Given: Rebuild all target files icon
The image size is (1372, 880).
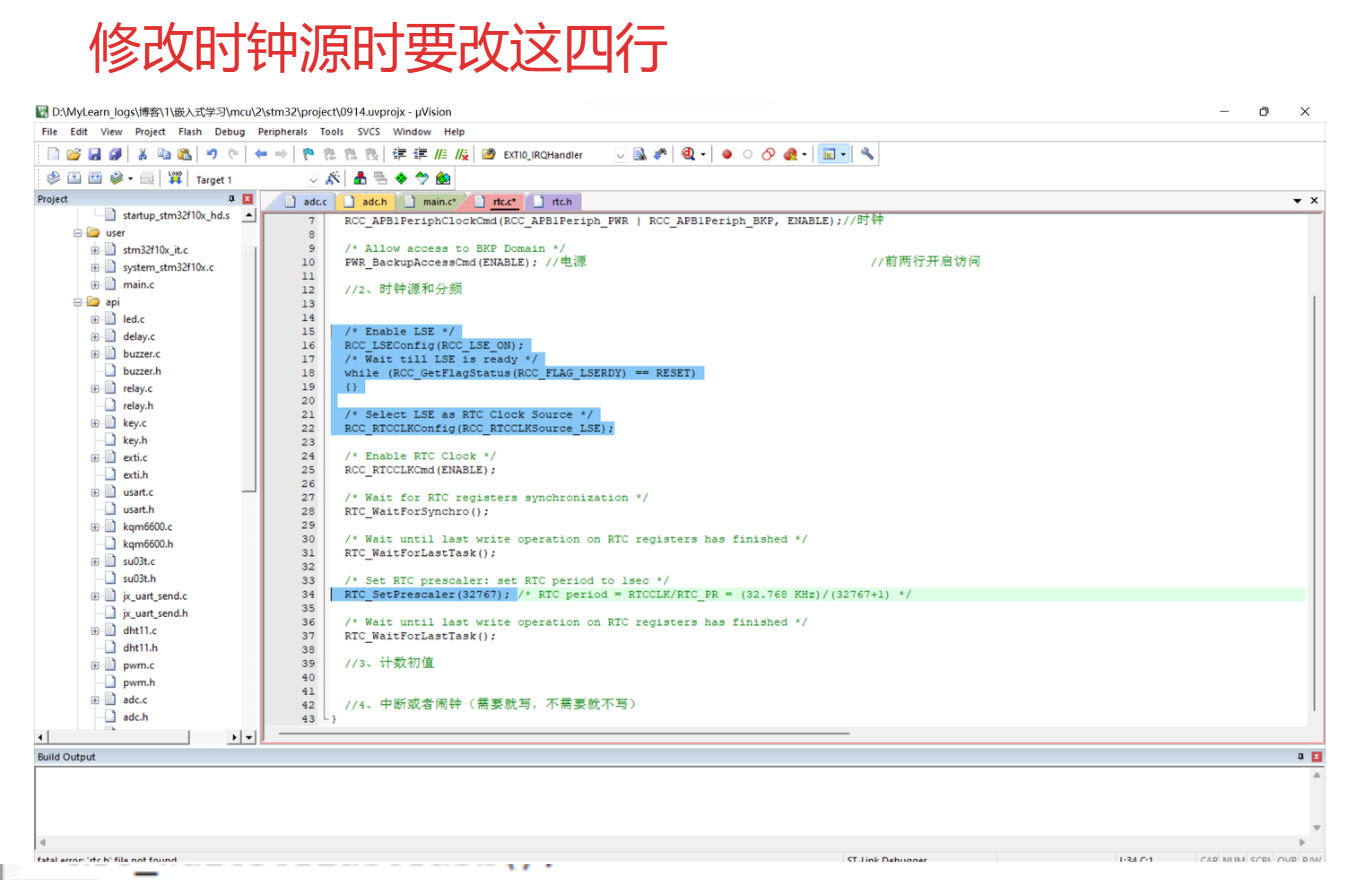Looking at the screenshot, I should 95,178.
